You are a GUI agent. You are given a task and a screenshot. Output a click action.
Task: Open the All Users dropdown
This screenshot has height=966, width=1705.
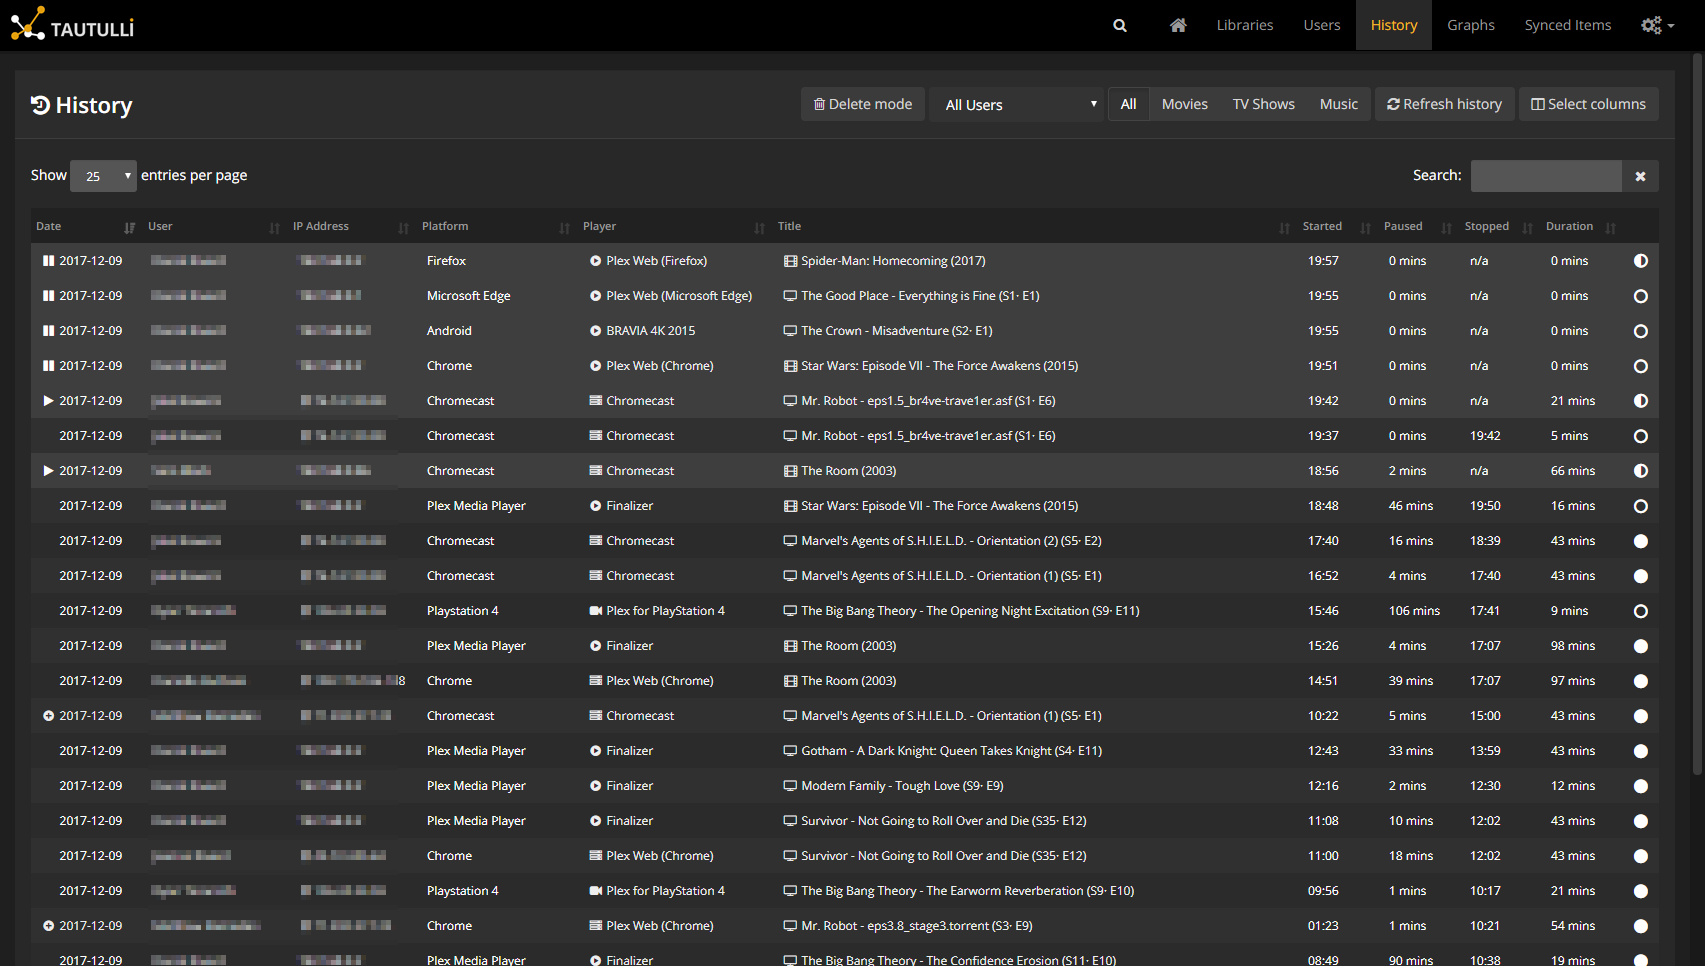click(x=1016, y=104)
